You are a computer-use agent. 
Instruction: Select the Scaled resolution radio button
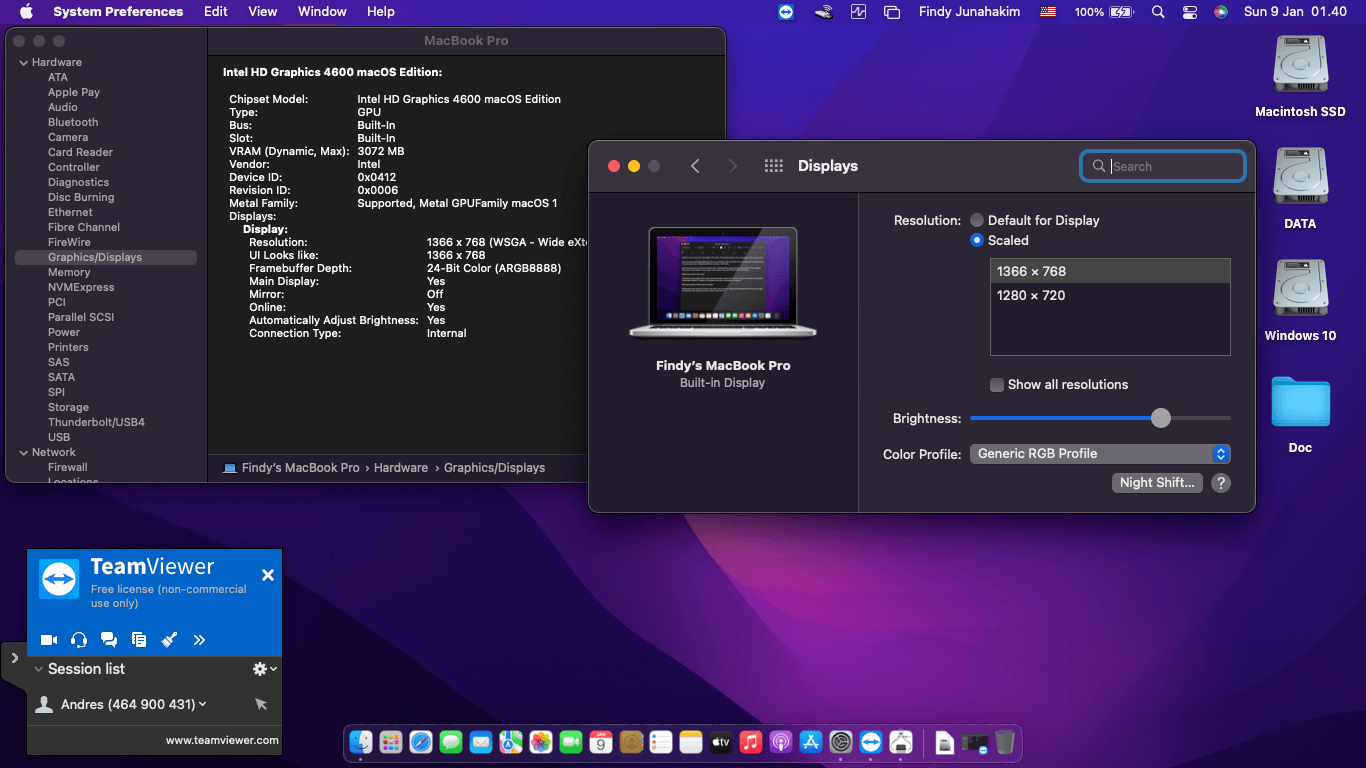click(x=977, y=240)
